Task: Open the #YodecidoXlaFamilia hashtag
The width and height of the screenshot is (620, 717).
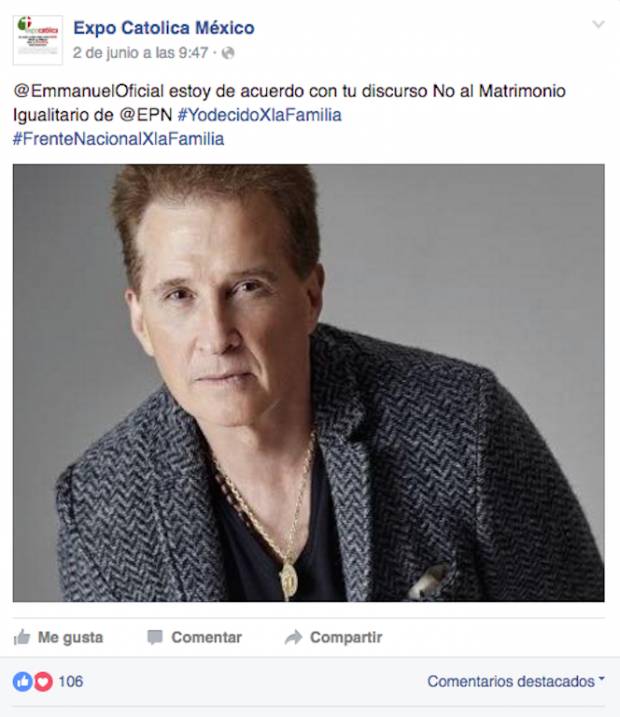Action: (x=259, y=115)
